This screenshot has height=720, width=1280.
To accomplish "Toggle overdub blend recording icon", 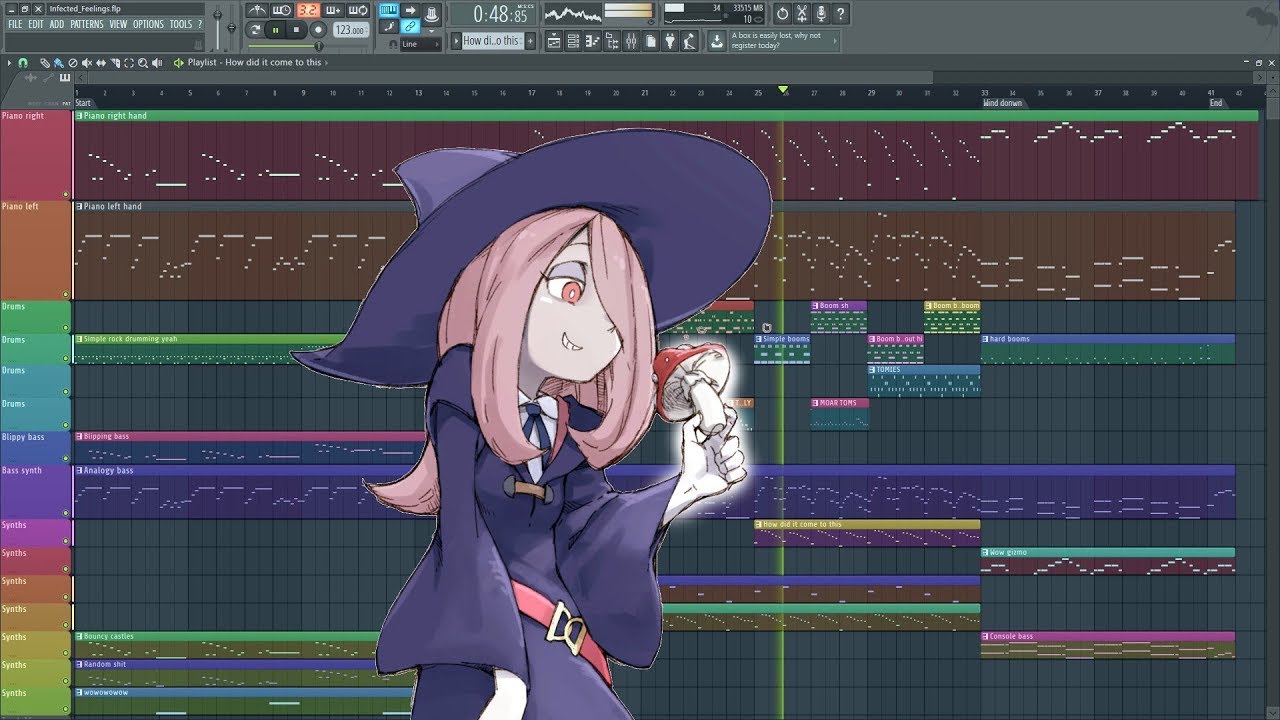I will click(x=333, y=10).
